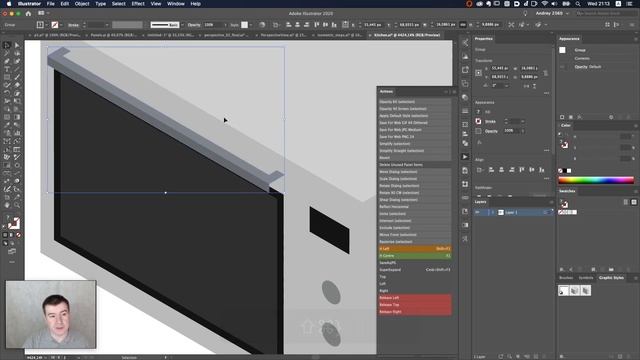This screenshot has width=640, height=360.
Task: Click the Stroke color box in control bar
Action: 54,25
